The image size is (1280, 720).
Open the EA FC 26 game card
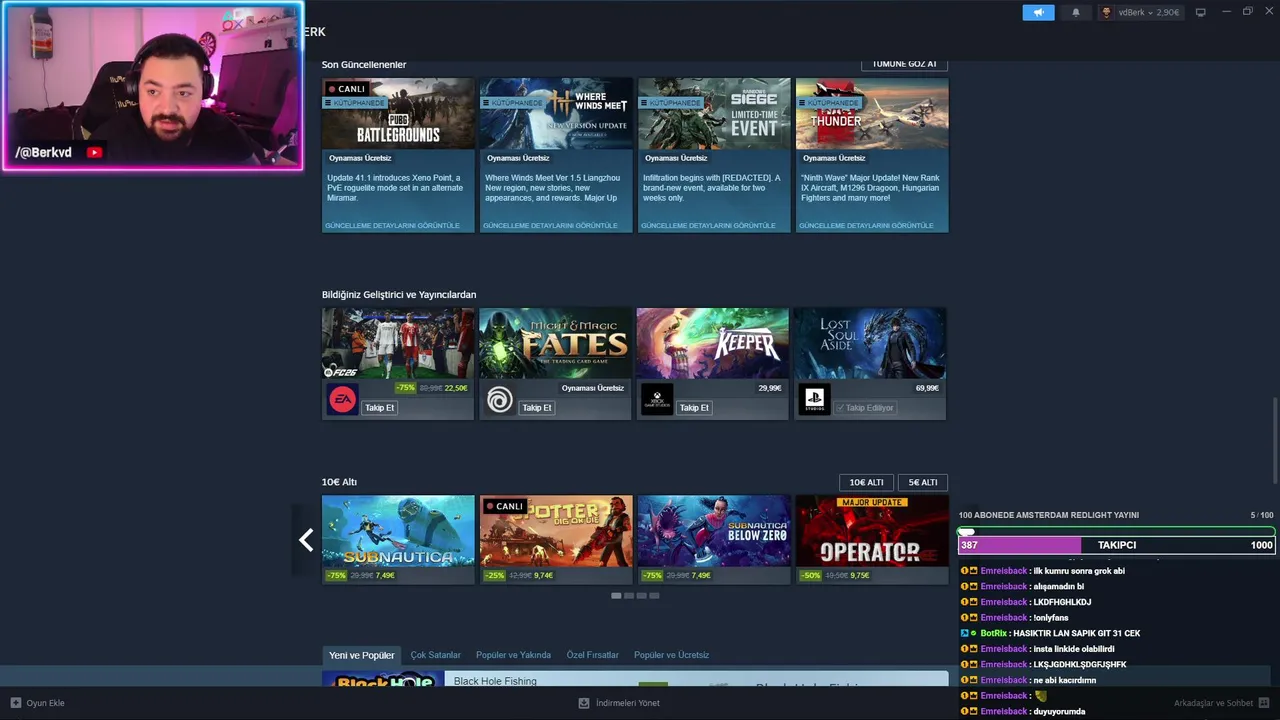pos(398,343)
